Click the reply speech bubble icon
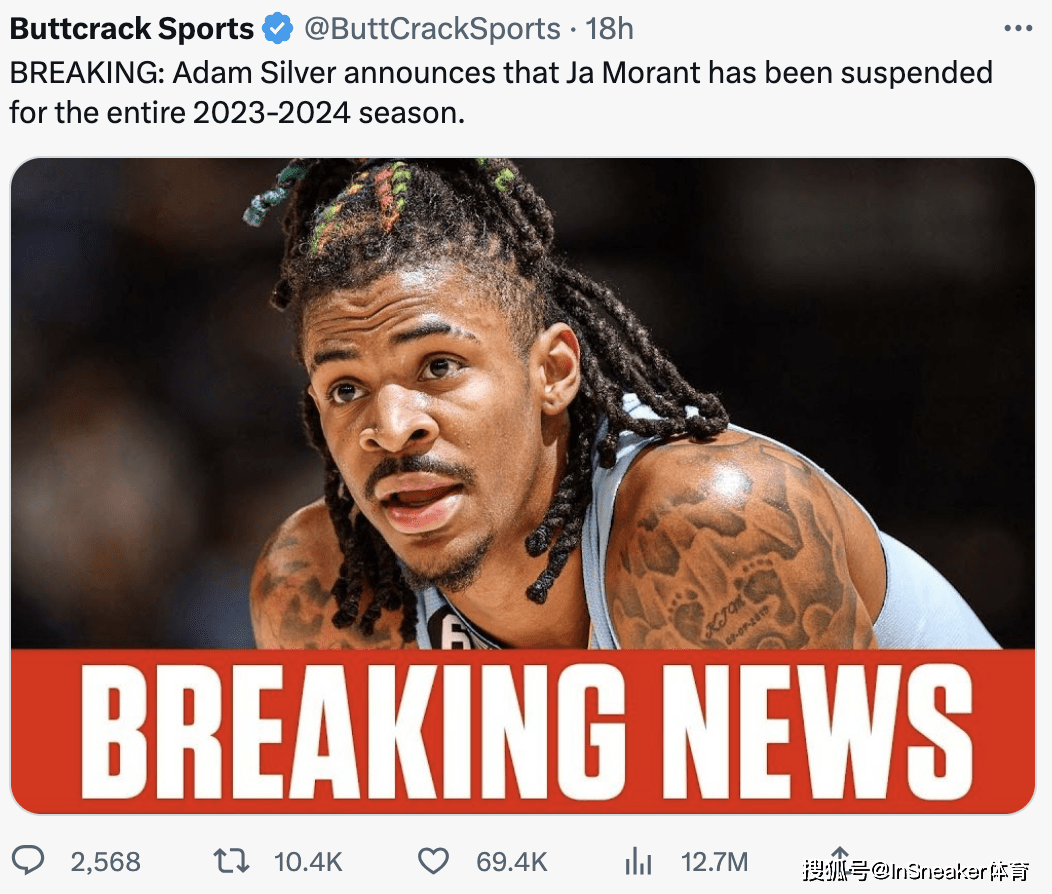 28,860
